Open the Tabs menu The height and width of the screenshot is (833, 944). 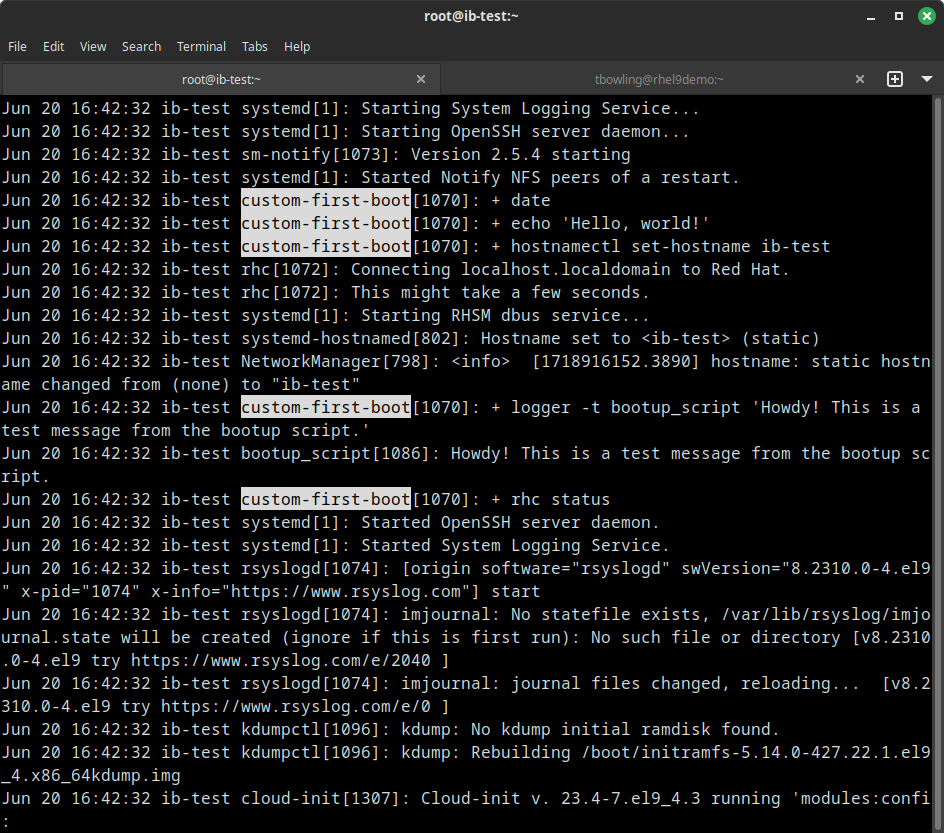click(254, 46)
